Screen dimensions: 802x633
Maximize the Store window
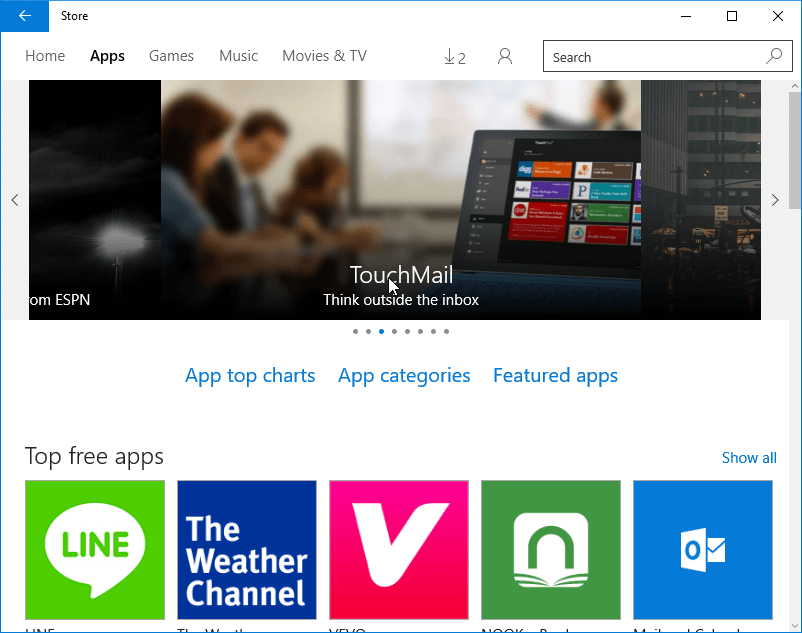(x=732, y=16)
